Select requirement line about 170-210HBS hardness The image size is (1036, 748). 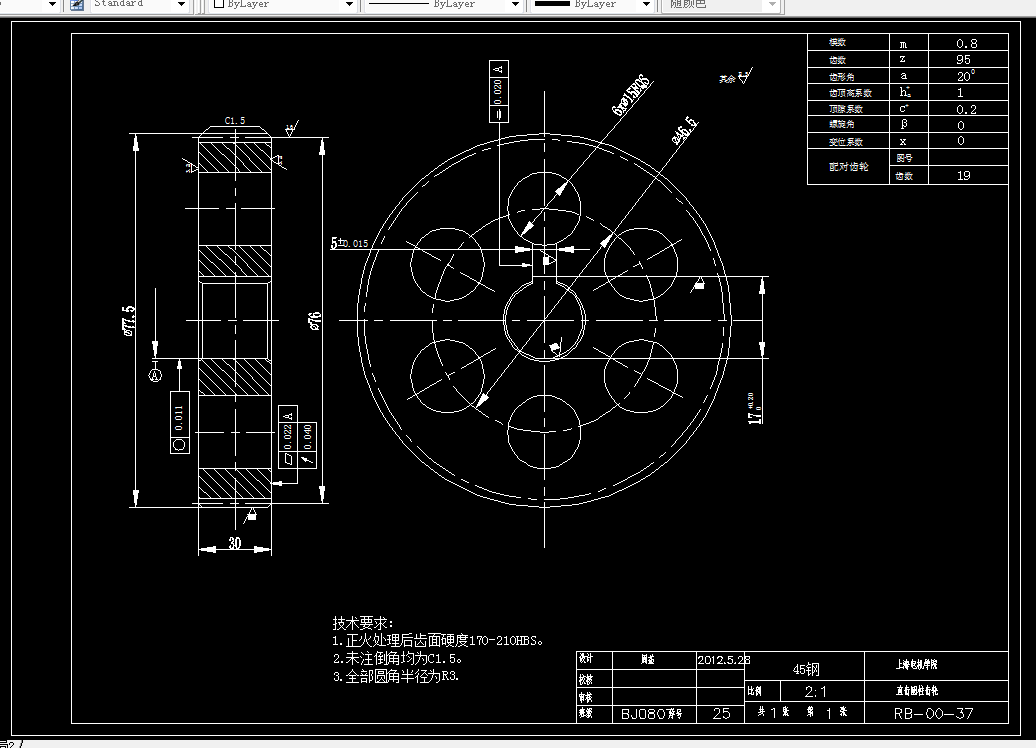click(x=437, y=640)
